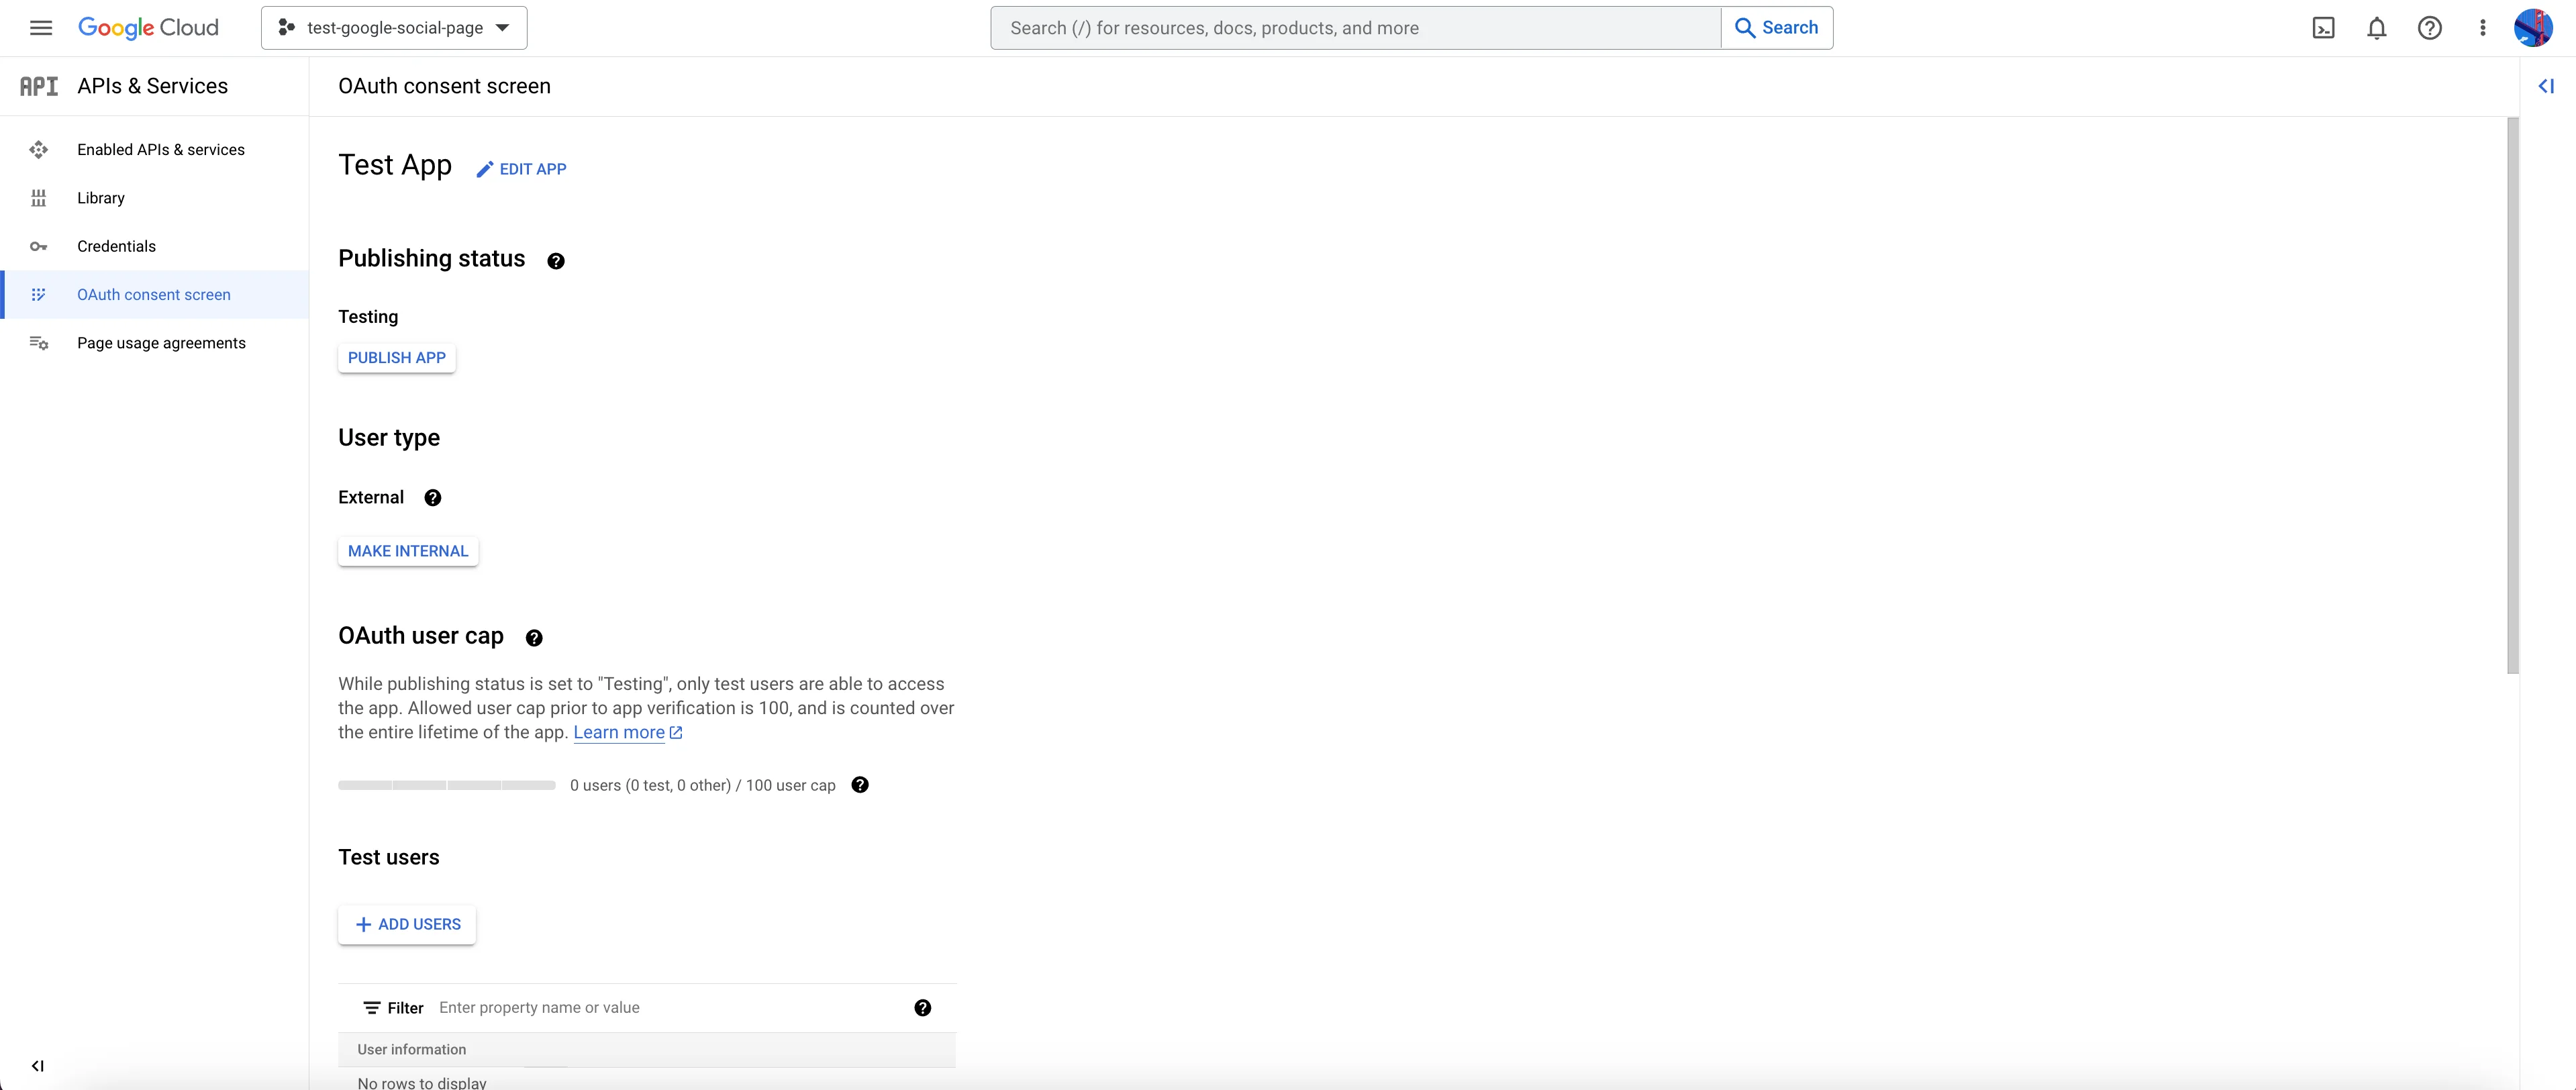Show OAuth user cap help tooltip

click(x=535, y=638)
